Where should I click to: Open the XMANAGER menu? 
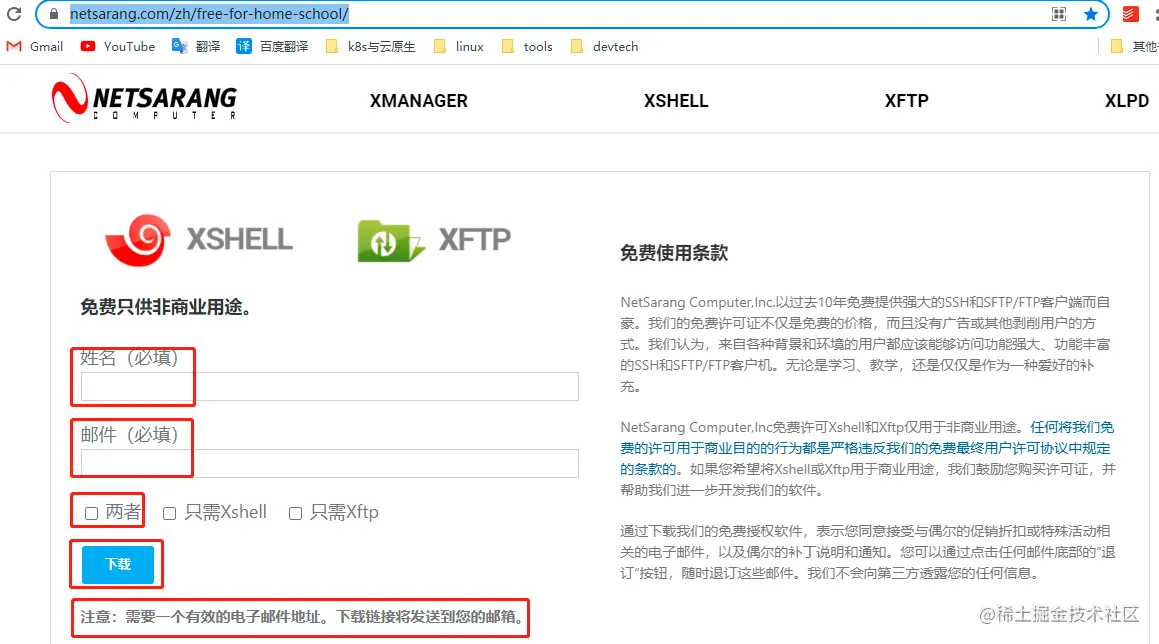tap(418, 101)
